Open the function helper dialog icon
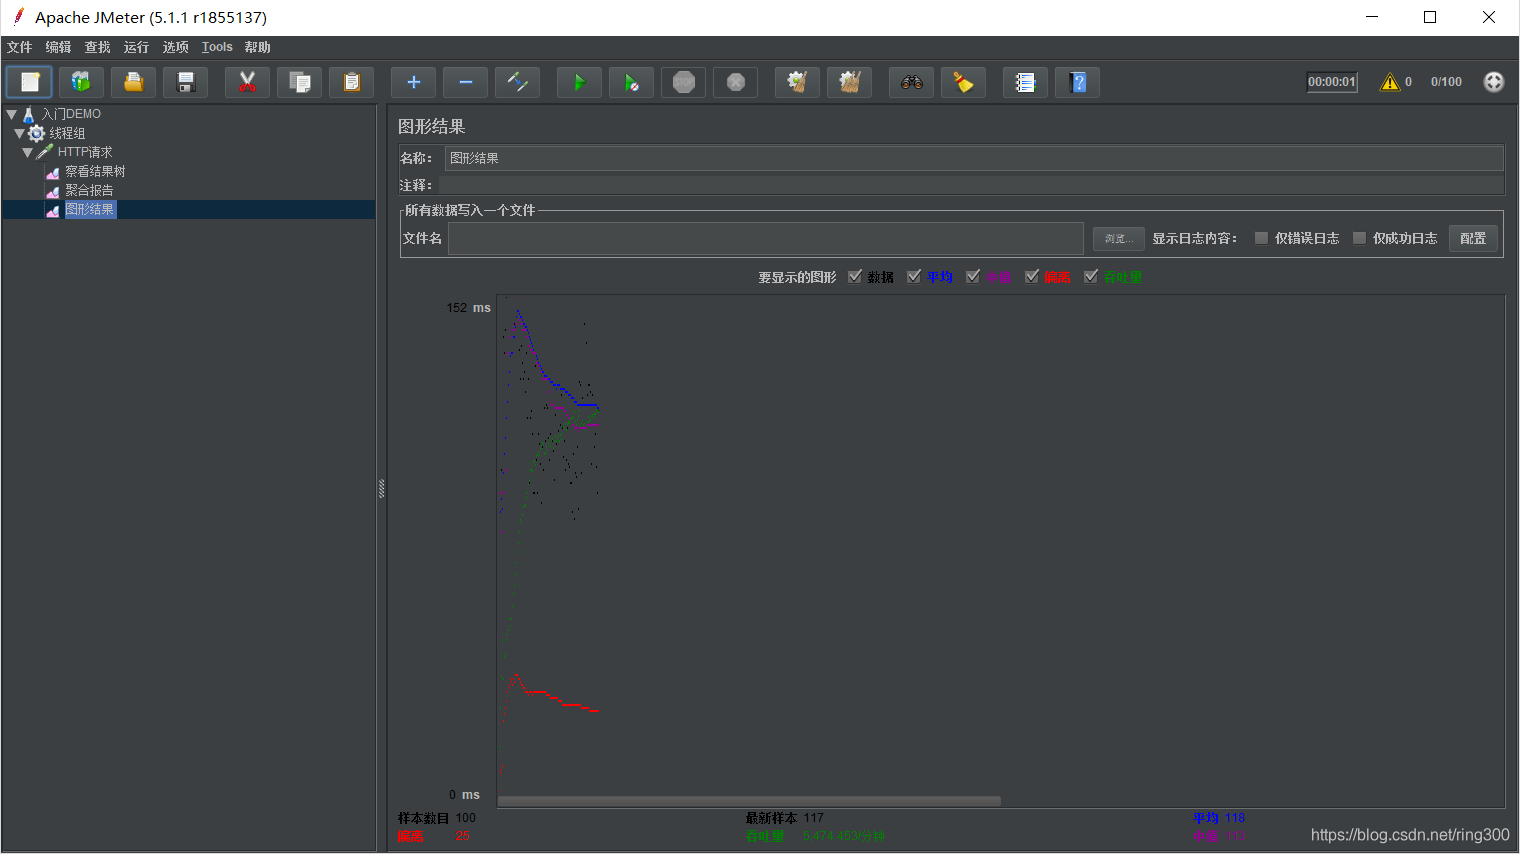This screenshot has width=1520, height=854. tap(1025, 82)
